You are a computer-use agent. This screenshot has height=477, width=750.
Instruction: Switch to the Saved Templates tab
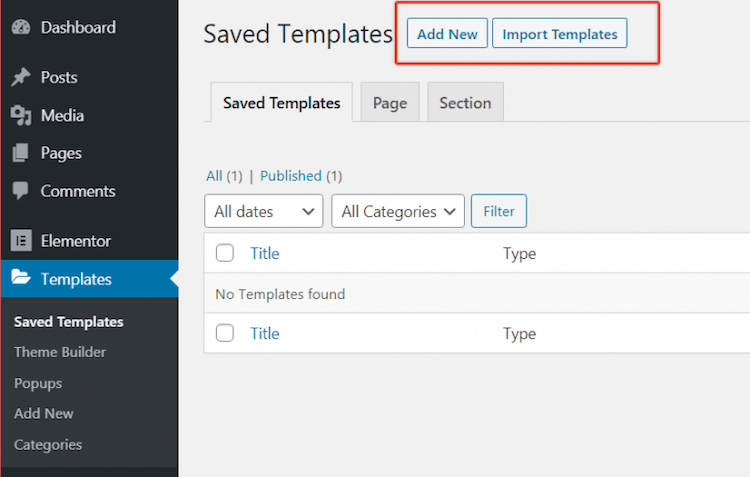tap(281, 102)
